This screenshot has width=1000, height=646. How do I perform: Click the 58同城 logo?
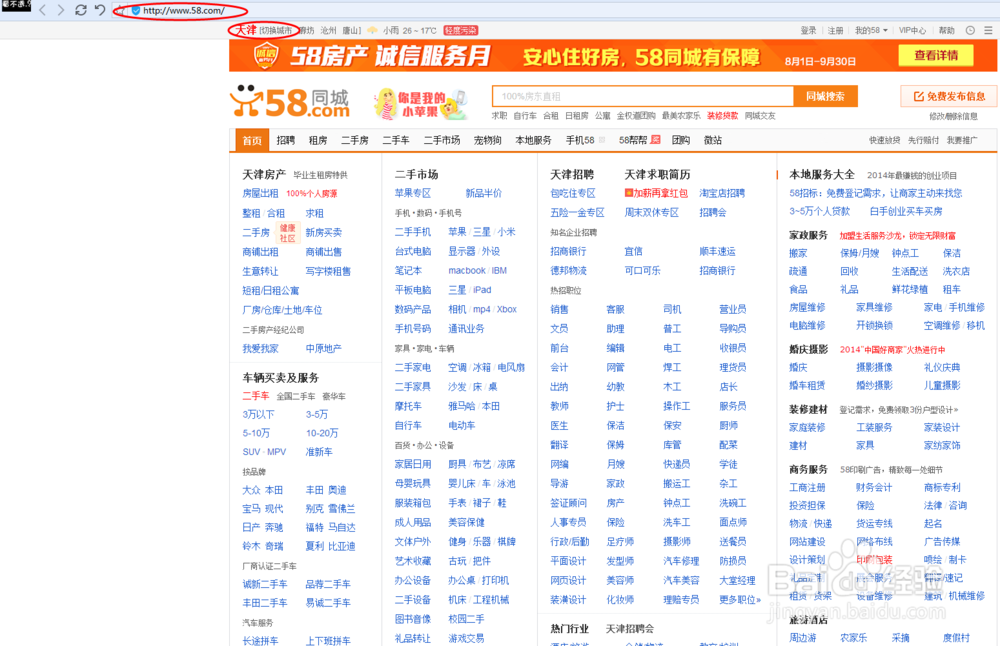[x=290, y=101]
